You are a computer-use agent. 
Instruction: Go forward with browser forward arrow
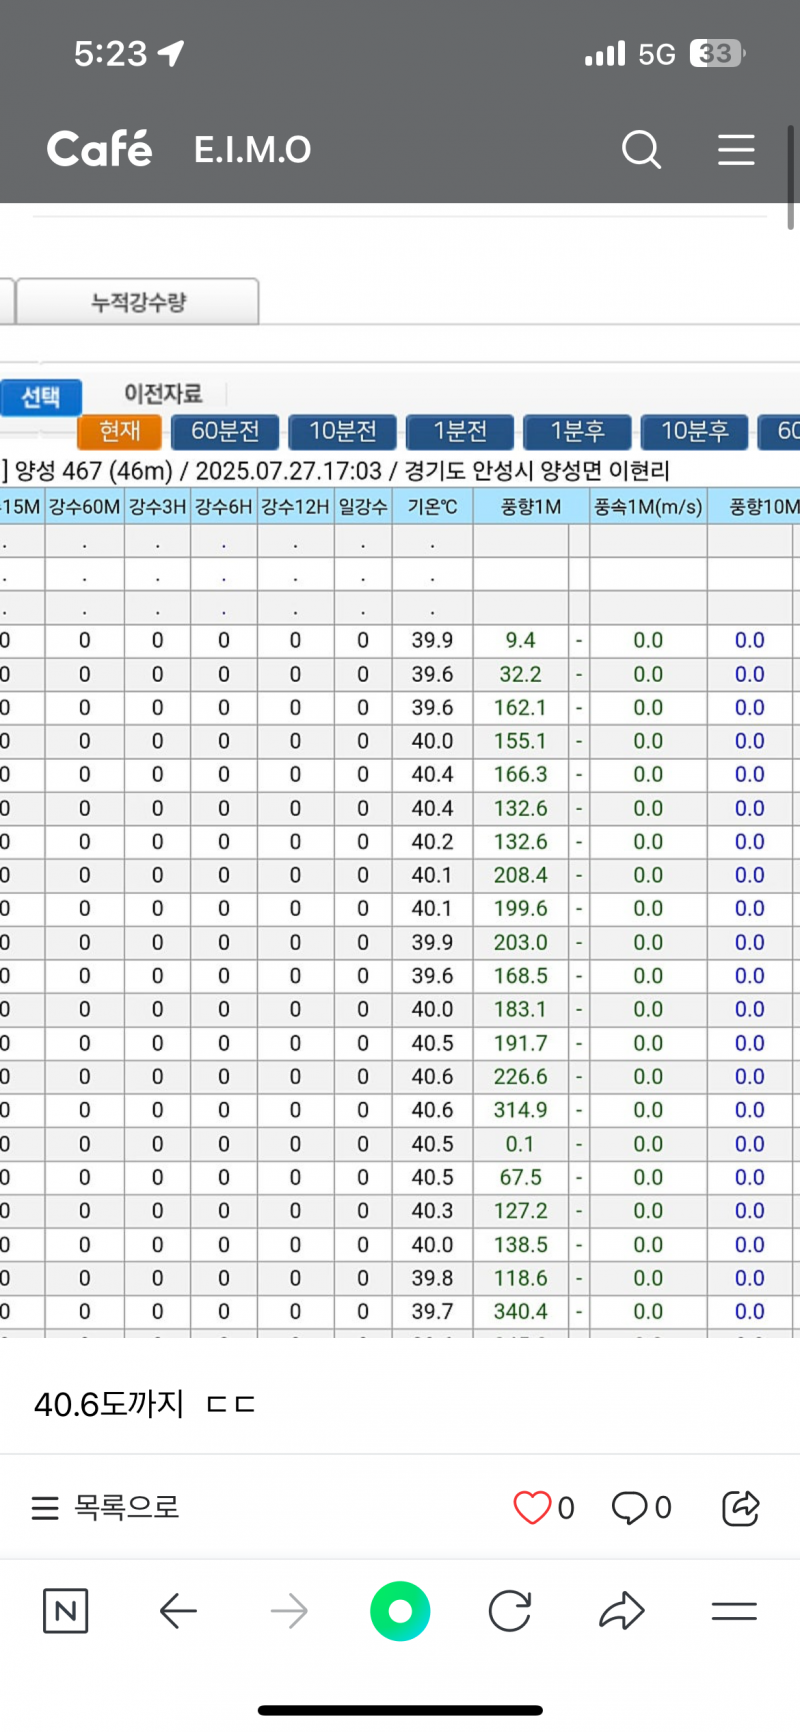click(x=289, y=1611)
